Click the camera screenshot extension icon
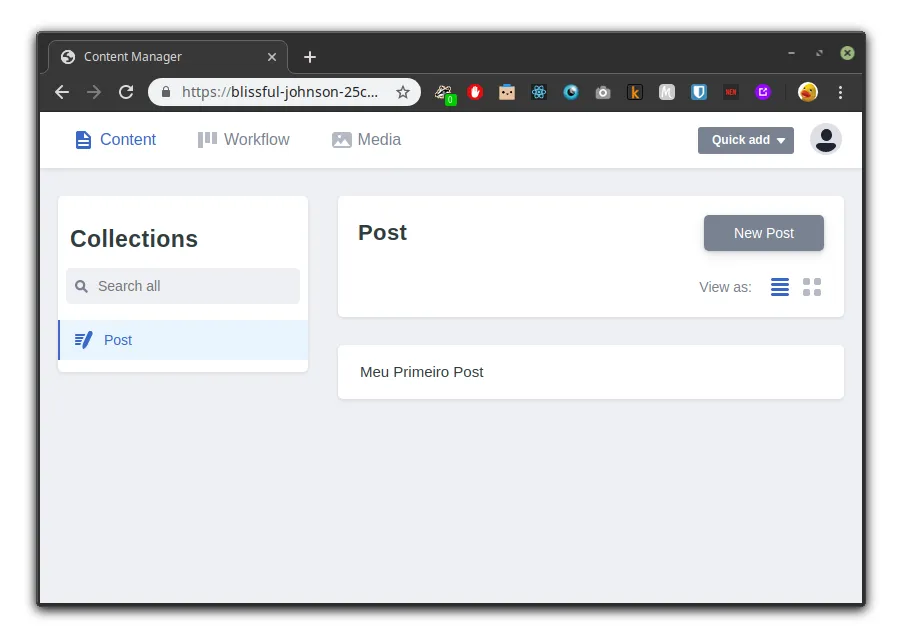This screenshot has height=644, width=910. (x=603, y=92)
